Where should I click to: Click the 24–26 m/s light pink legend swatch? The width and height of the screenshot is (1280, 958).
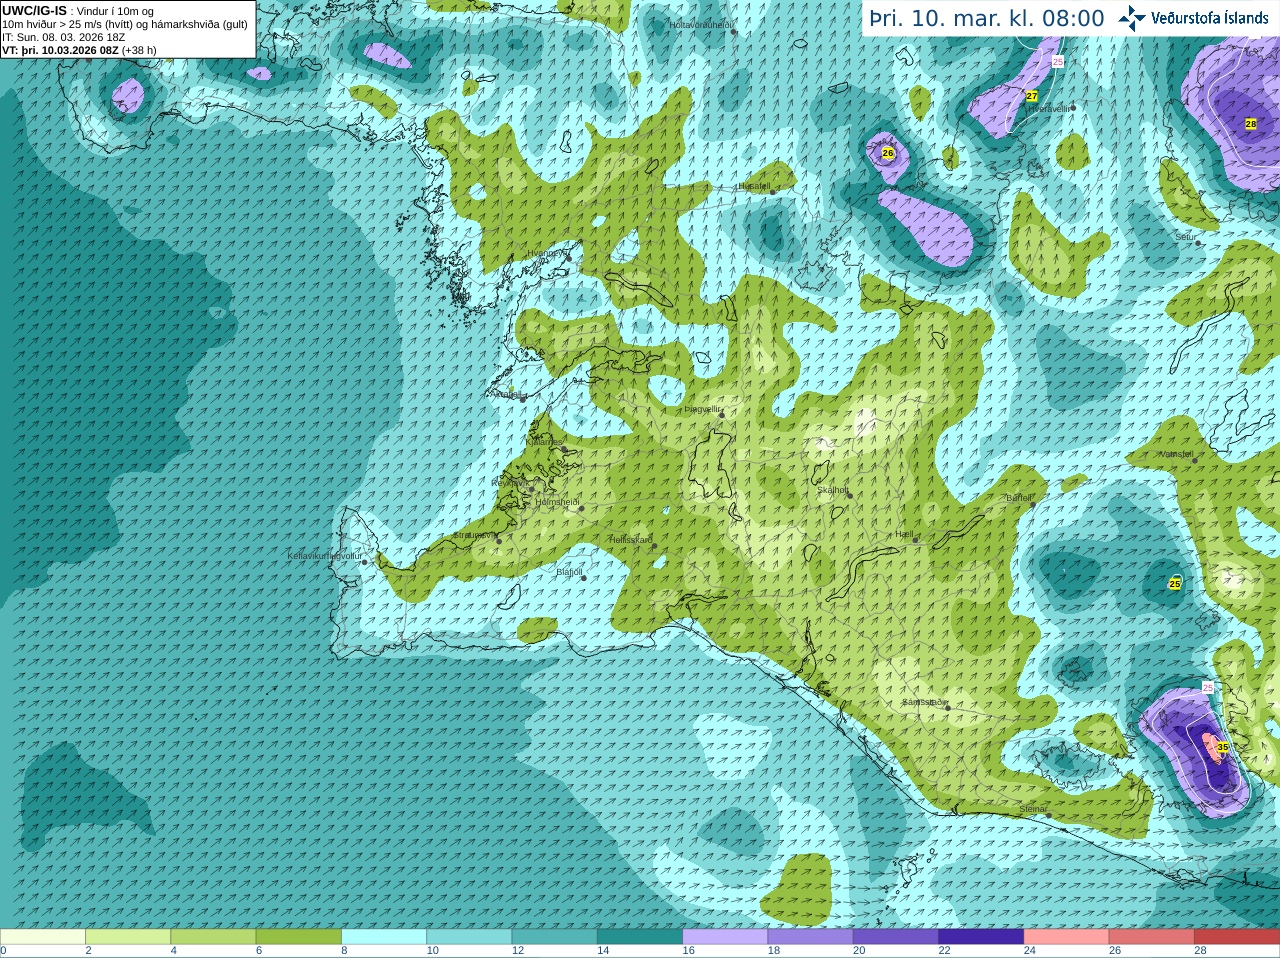tap(1067, 937)
